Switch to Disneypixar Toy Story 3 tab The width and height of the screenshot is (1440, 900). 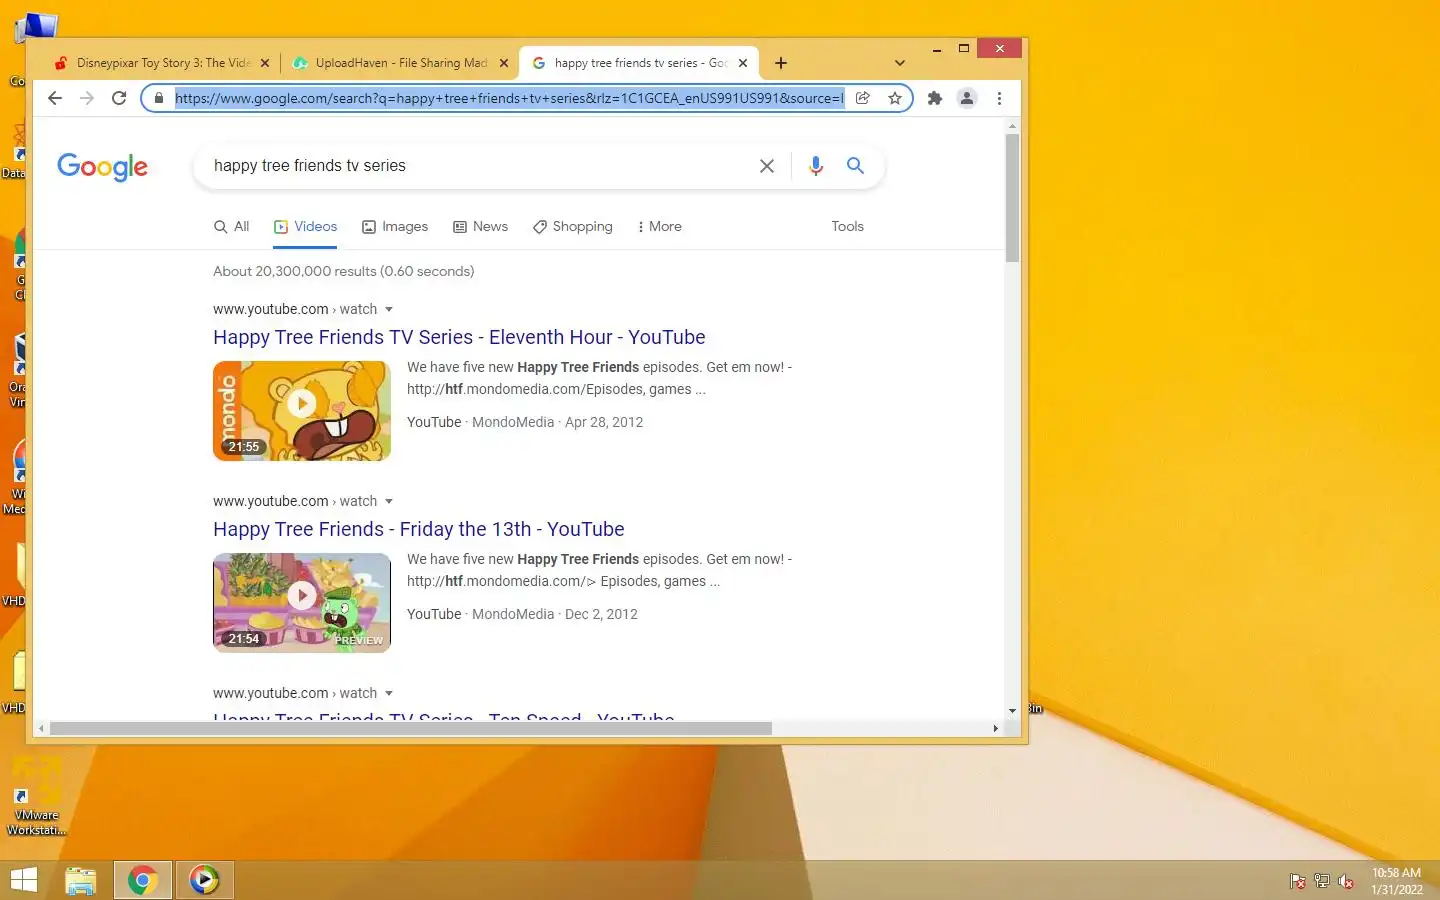point(163,63)
